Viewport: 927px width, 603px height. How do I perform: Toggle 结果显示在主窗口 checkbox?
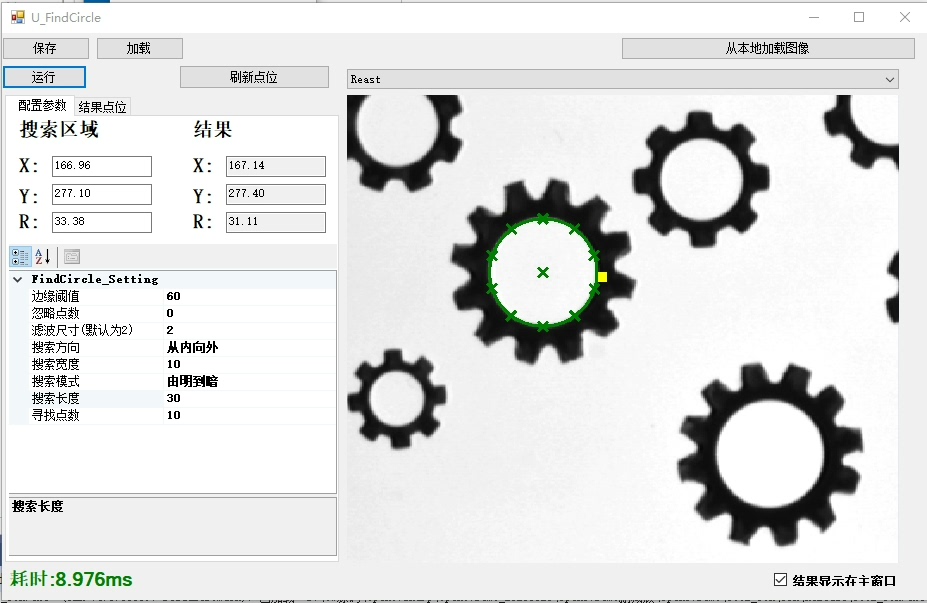(x=780, y=580)
